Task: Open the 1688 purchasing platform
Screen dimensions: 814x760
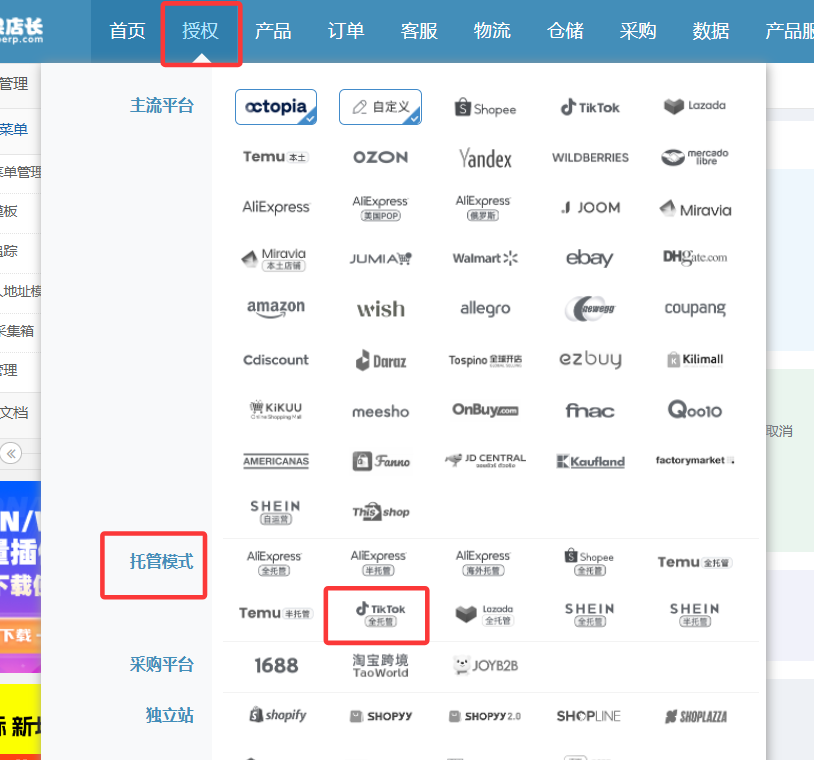Action: pos(276,666)
